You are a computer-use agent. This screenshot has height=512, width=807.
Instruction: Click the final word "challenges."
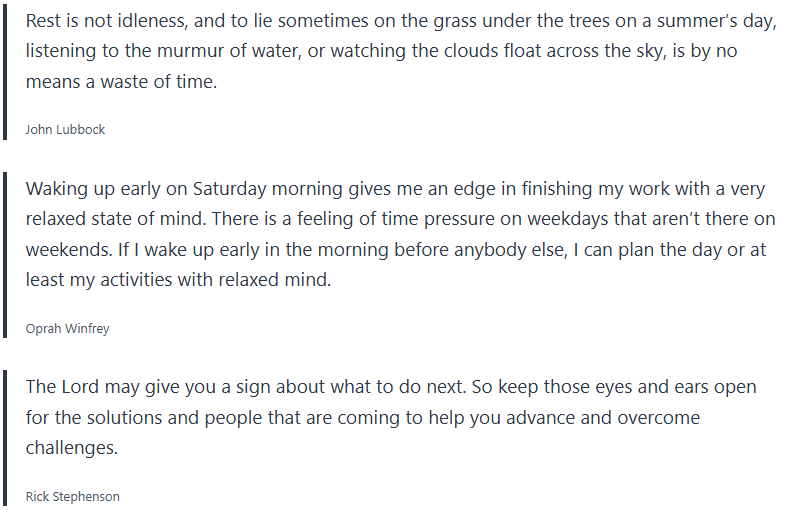[72, 448]
